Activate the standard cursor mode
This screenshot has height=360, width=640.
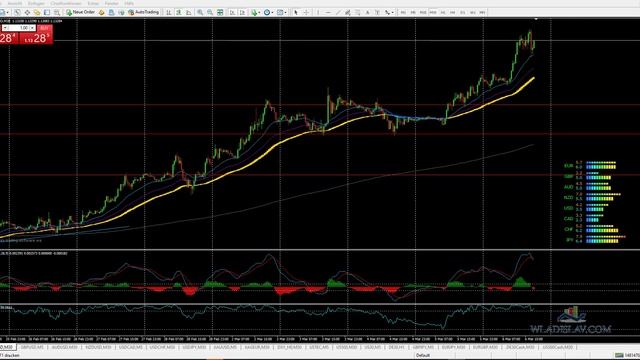[x=296, y=12]
